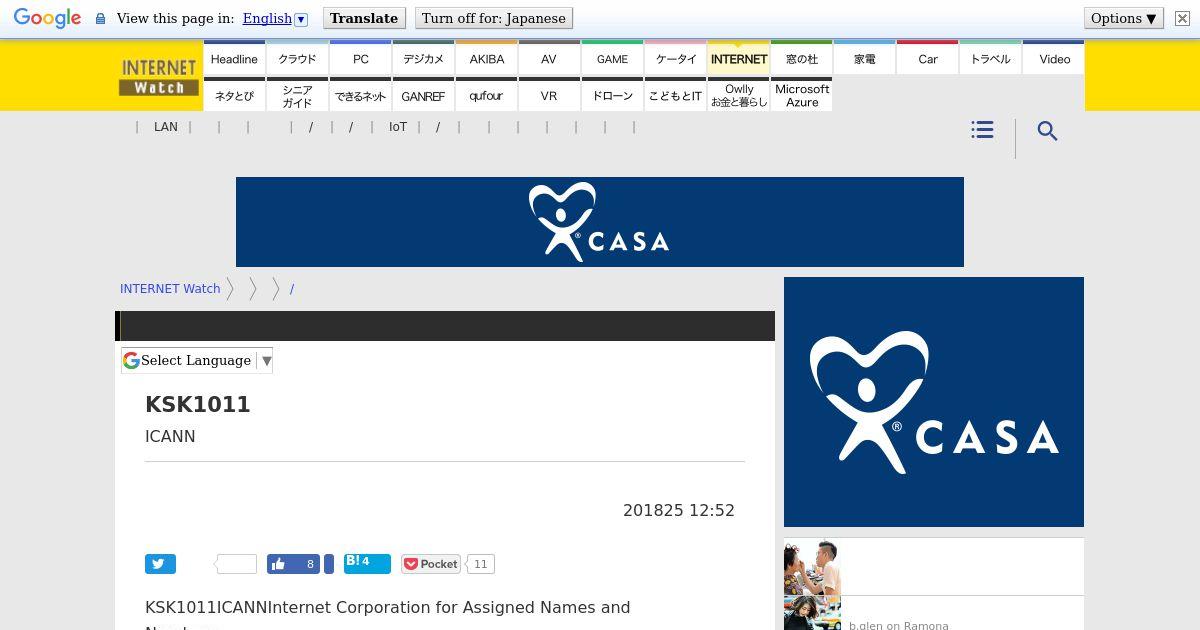Open the PC tab
1200x630 pixels.
coord(360,58)
